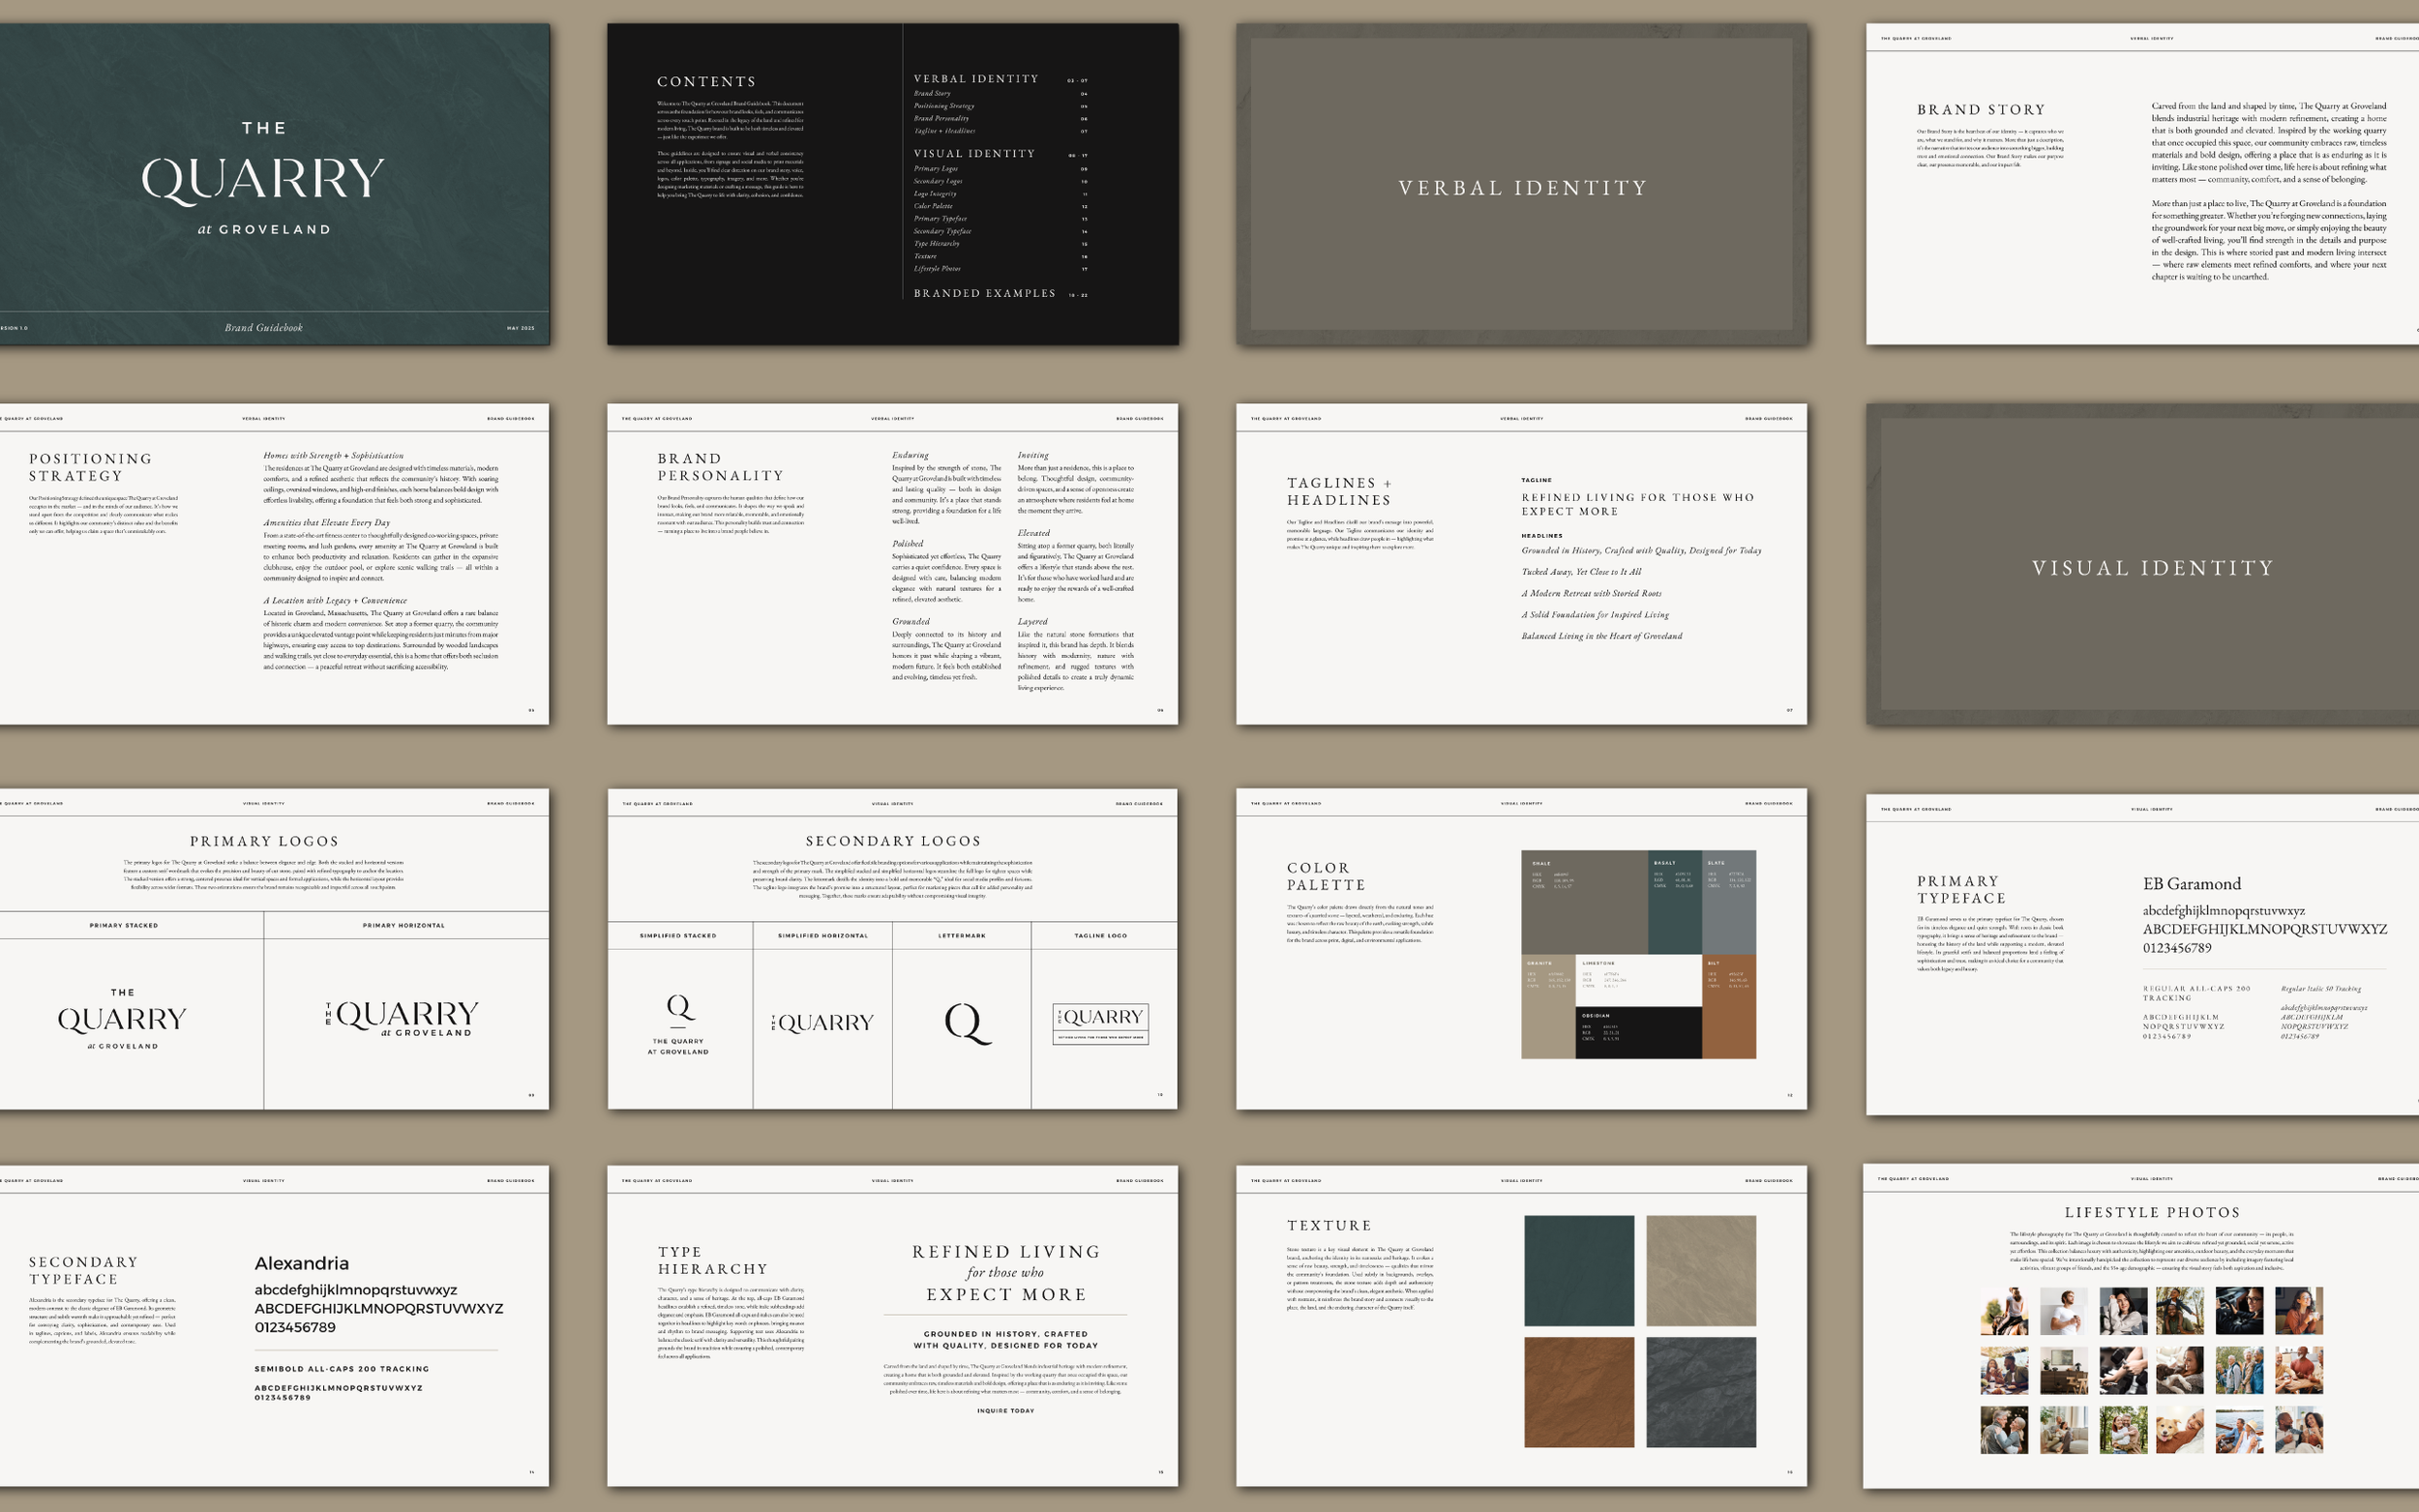Select Primary Logos in the contents list
Viewport: 2419px width, 1512px height.
click(936, 169)
